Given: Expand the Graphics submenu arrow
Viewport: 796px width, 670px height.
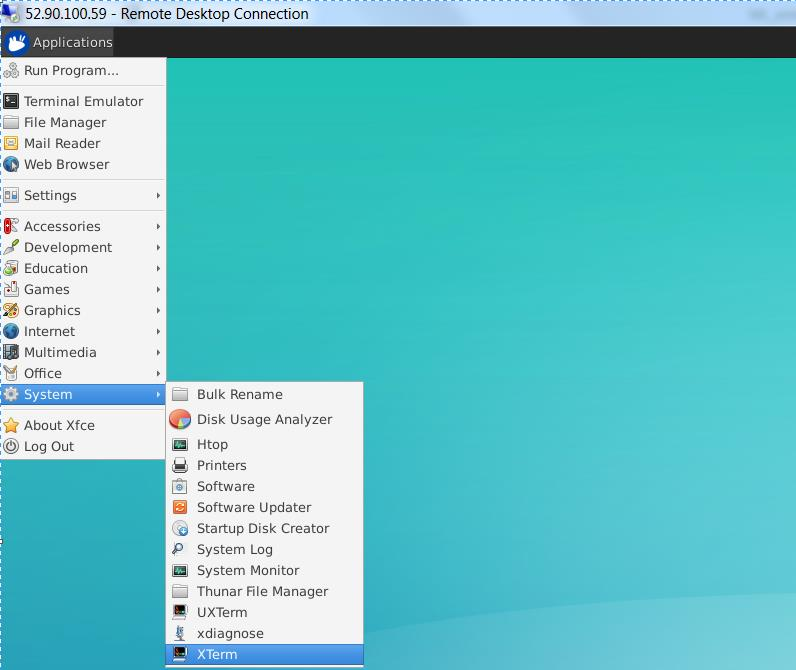Looking at the screenshot, I should coord(158,310).
